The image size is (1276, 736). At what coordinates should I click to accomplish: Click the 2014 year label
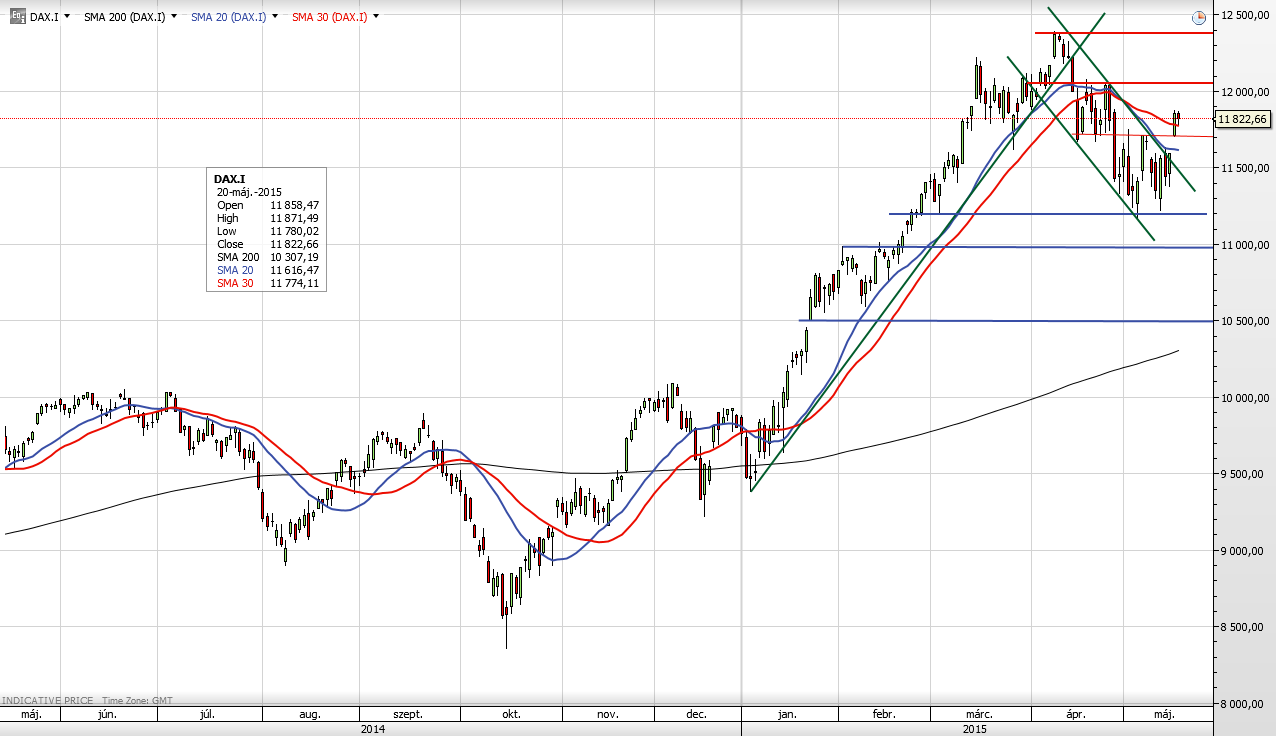click(372, 729)
